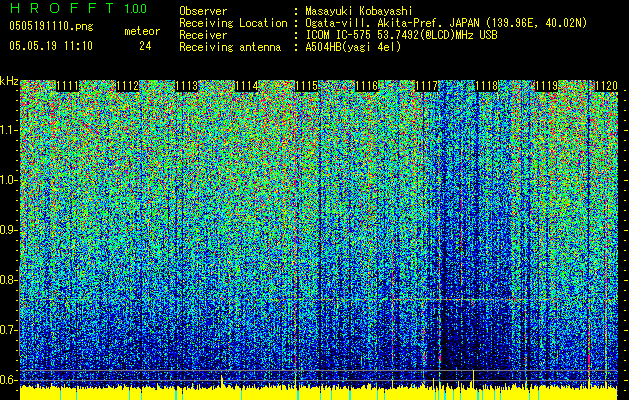Click the 1118 time marker
Viewport: 629px width, 400px height.
(487, 86)
